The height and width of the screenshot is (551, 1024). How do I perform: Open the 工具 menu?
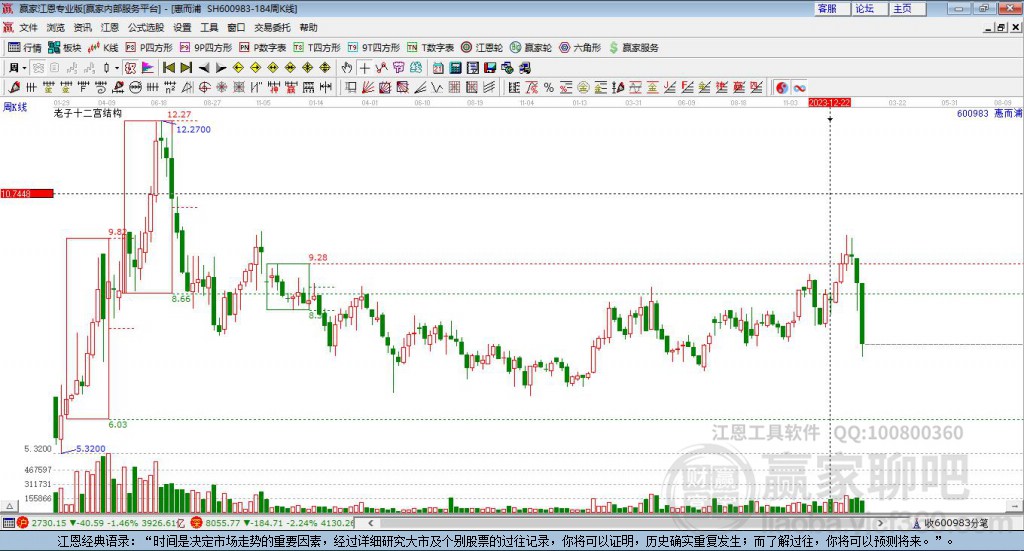point(209,27)
